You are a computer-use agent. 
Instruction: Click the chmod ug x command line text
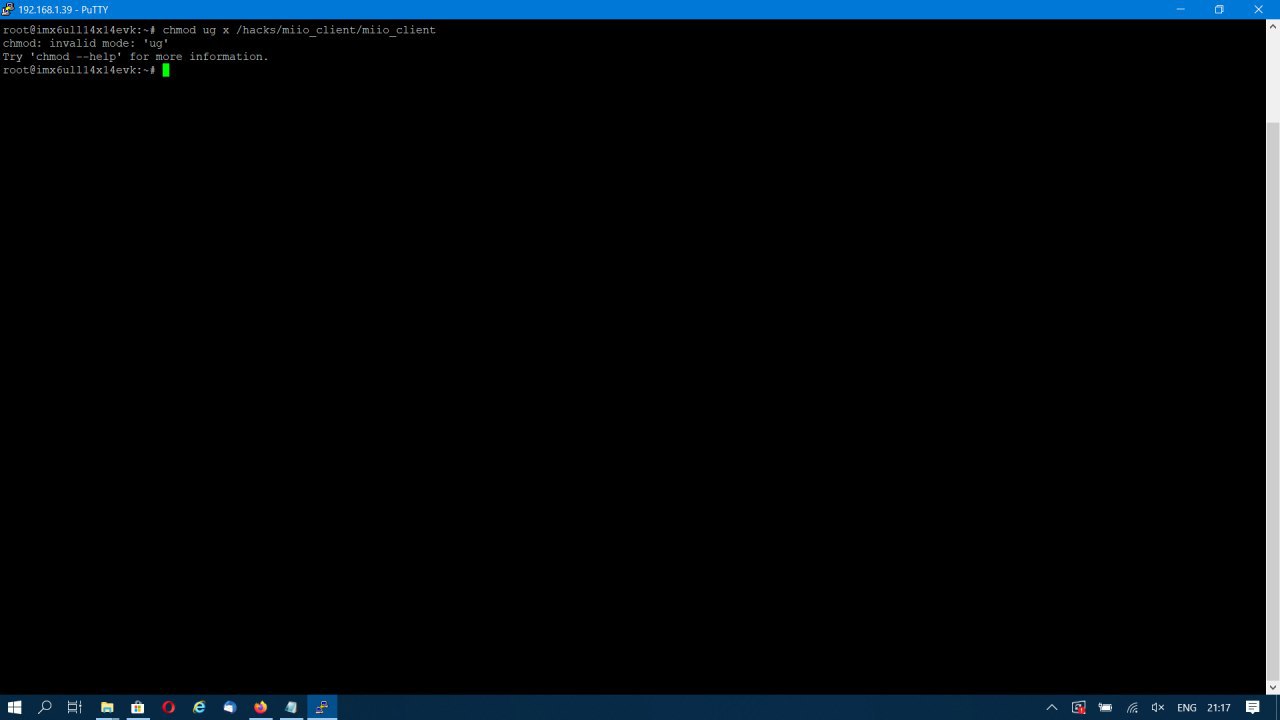(299, 30)
